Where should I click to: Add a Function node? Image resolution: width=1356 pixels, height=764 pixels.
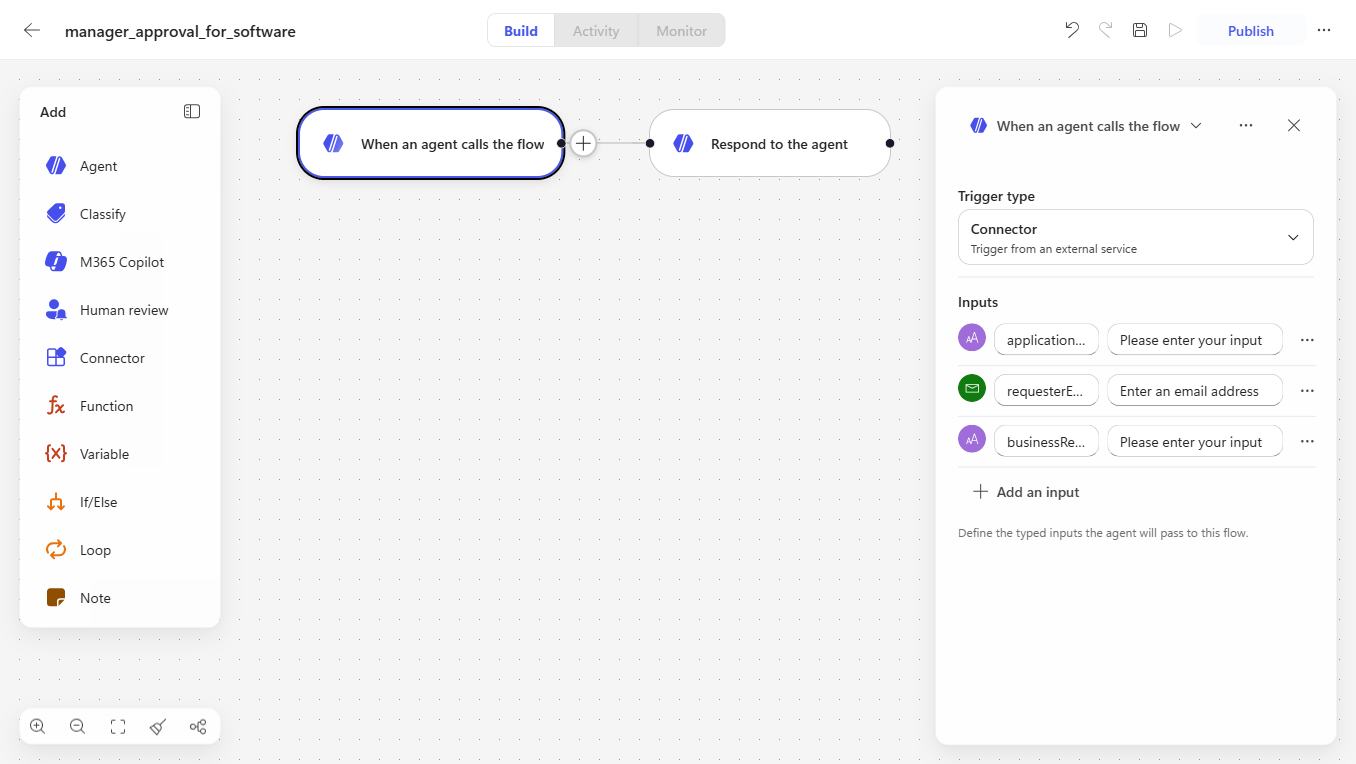click(x=120, y=406)
